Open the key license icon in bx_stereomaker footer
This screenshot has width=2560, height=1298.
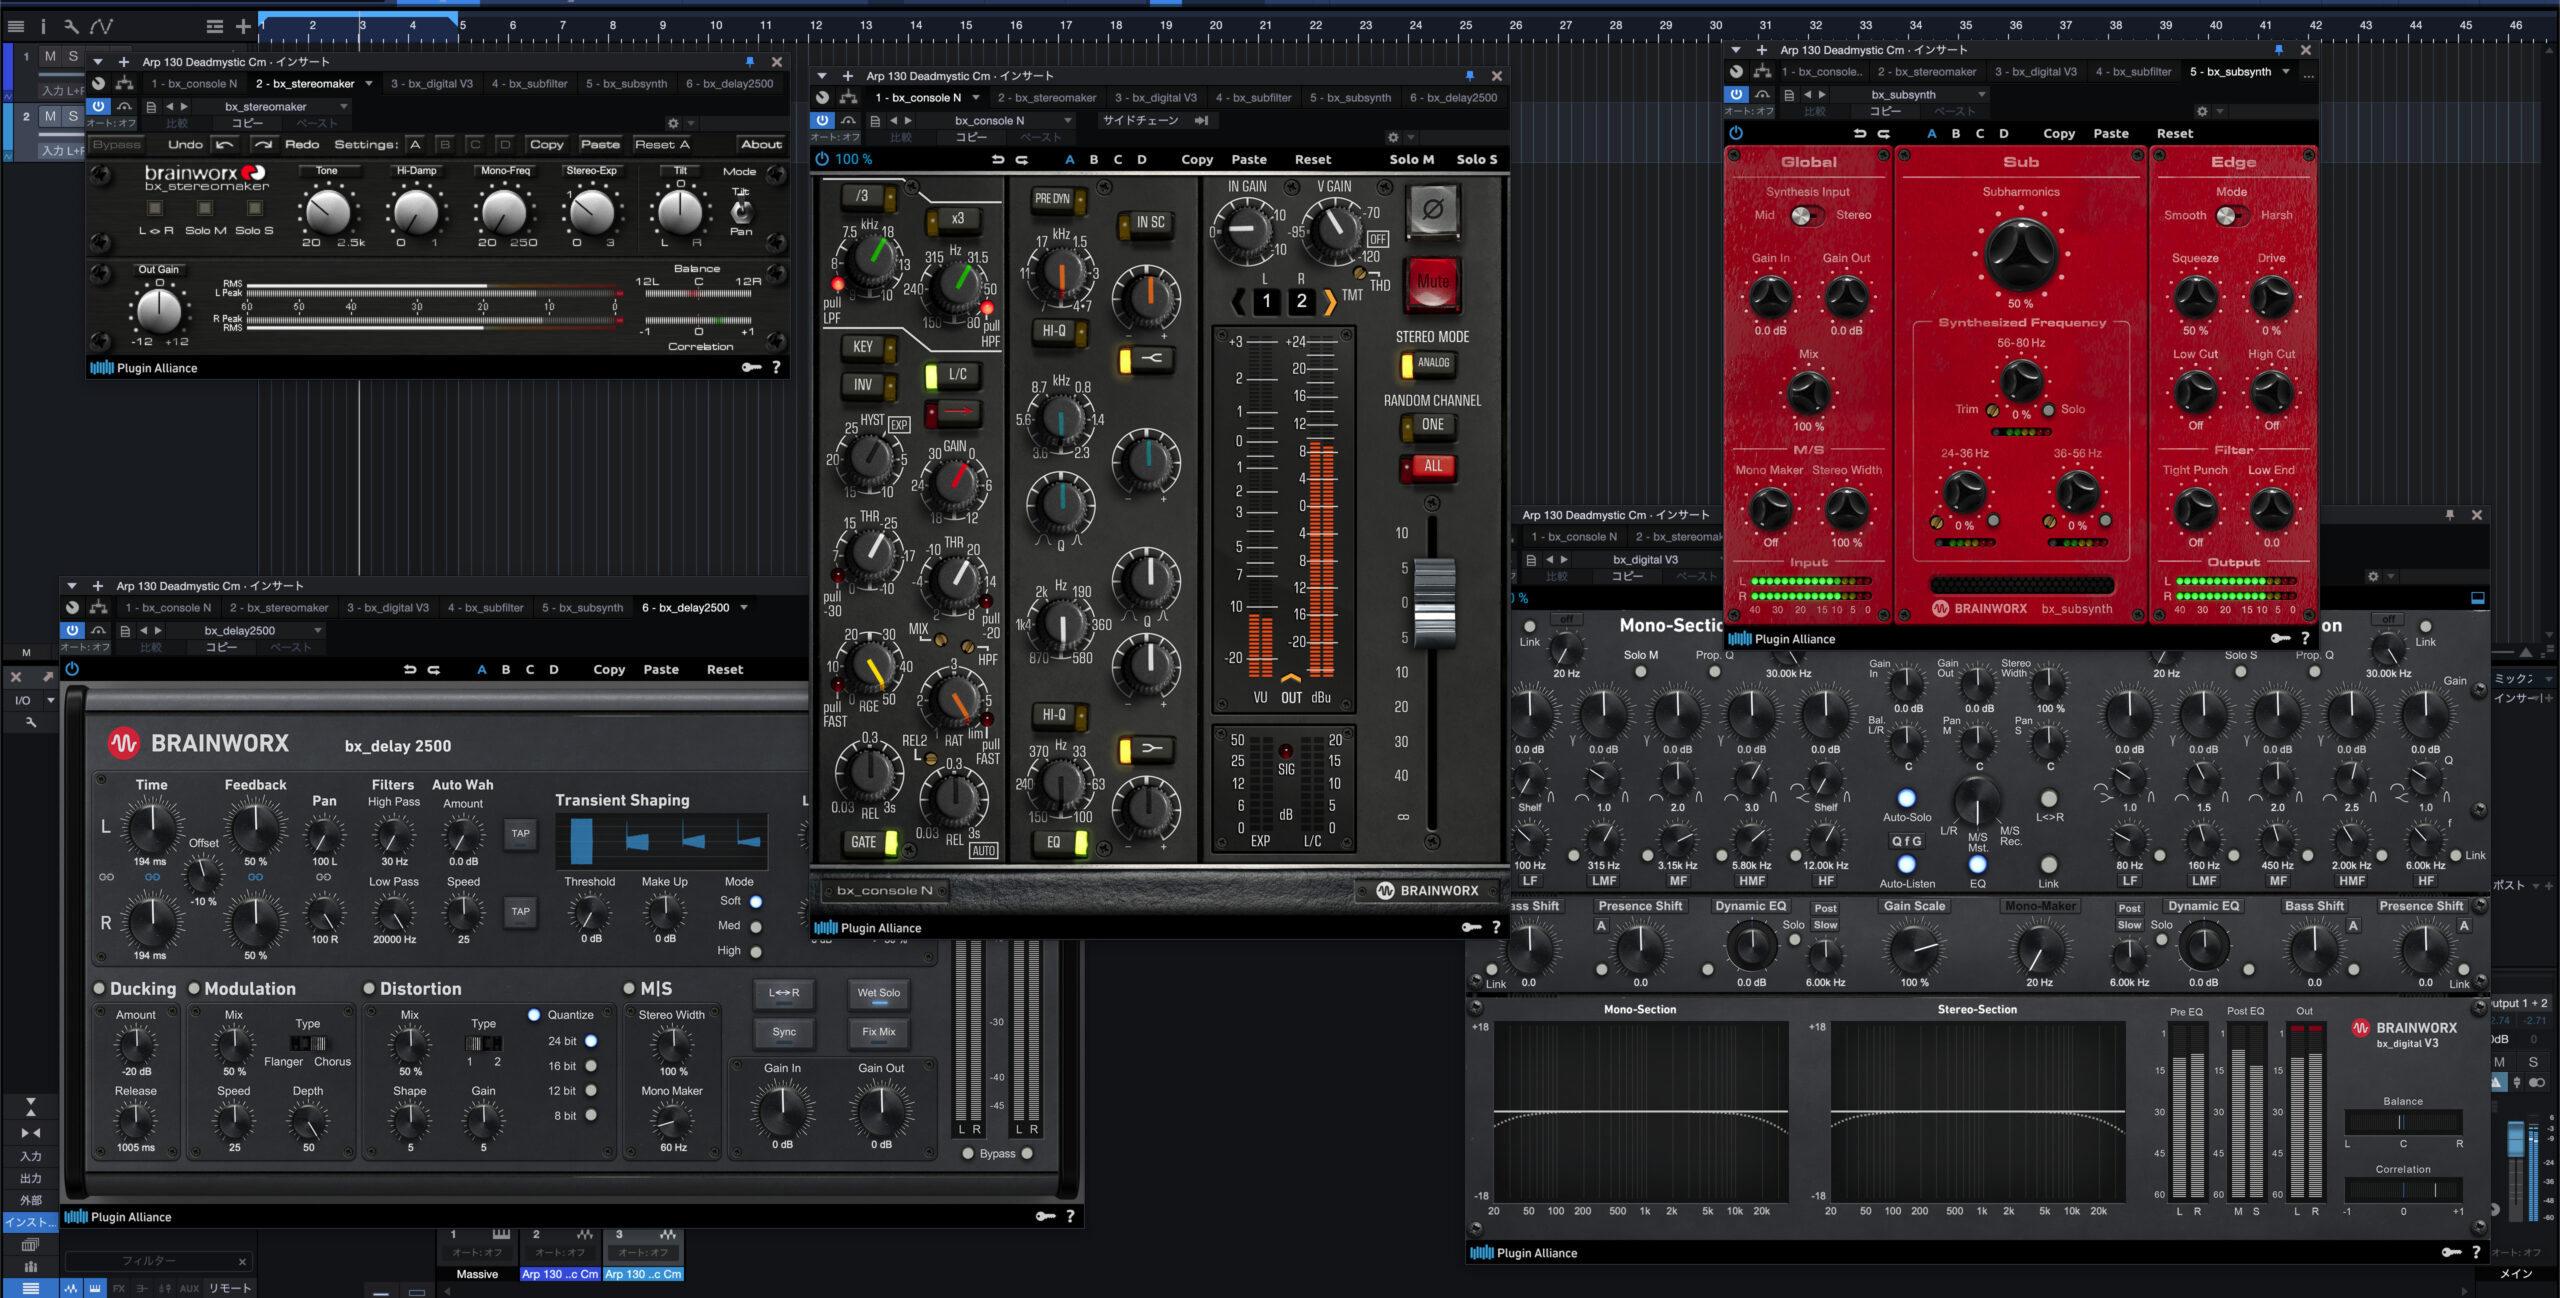click(751, 367)
